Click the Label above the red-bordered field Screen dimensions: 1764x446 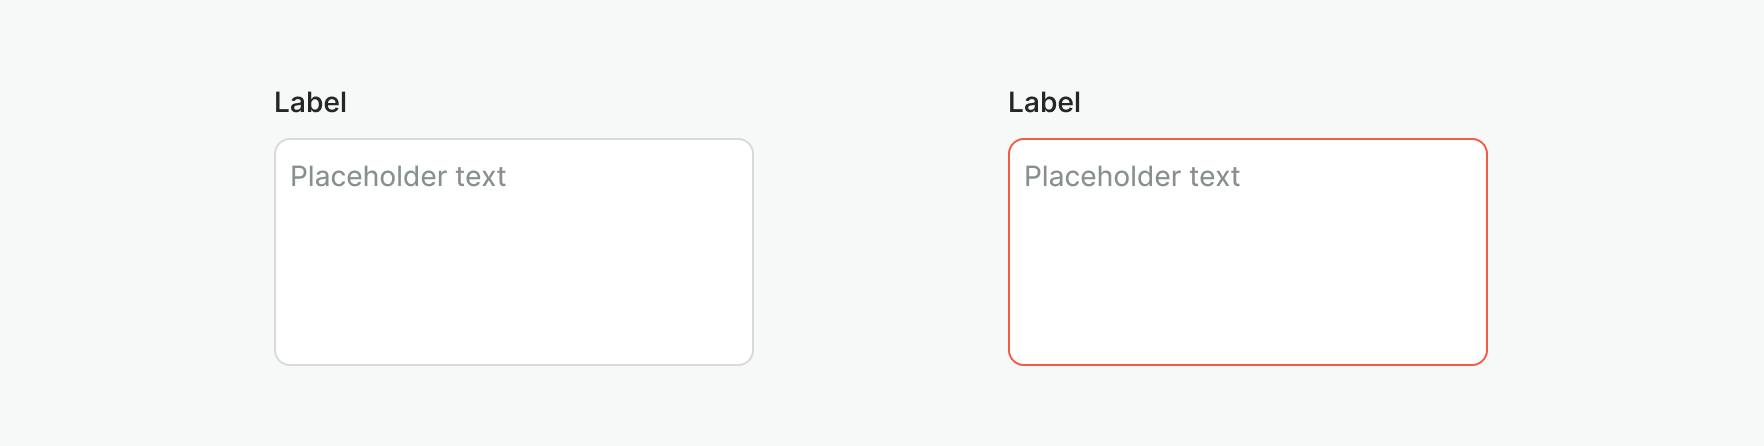[x=1044, y=103]
